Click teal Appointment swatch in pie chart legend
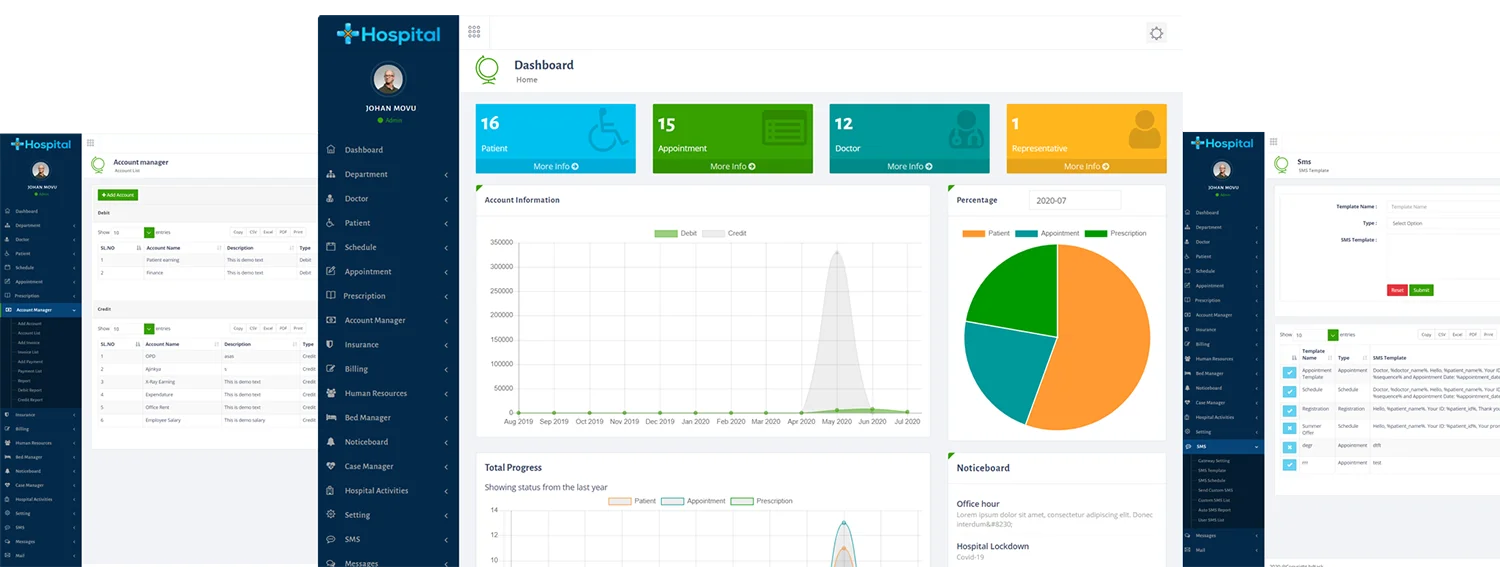The width and height of the screenshot is (1500, 567). pyautogui.click(x=1027, y=233)
